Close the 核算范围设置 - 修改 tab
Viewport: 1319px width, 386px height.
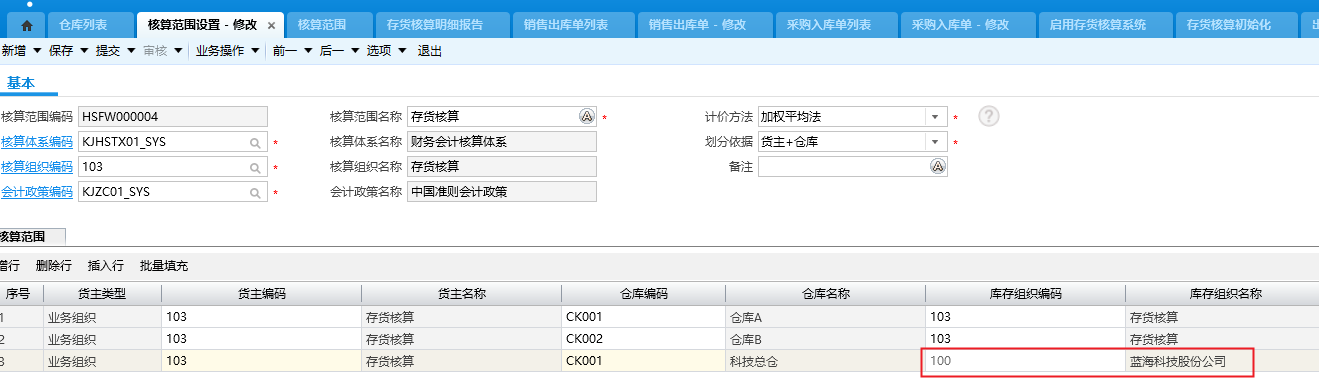(272, 25)
